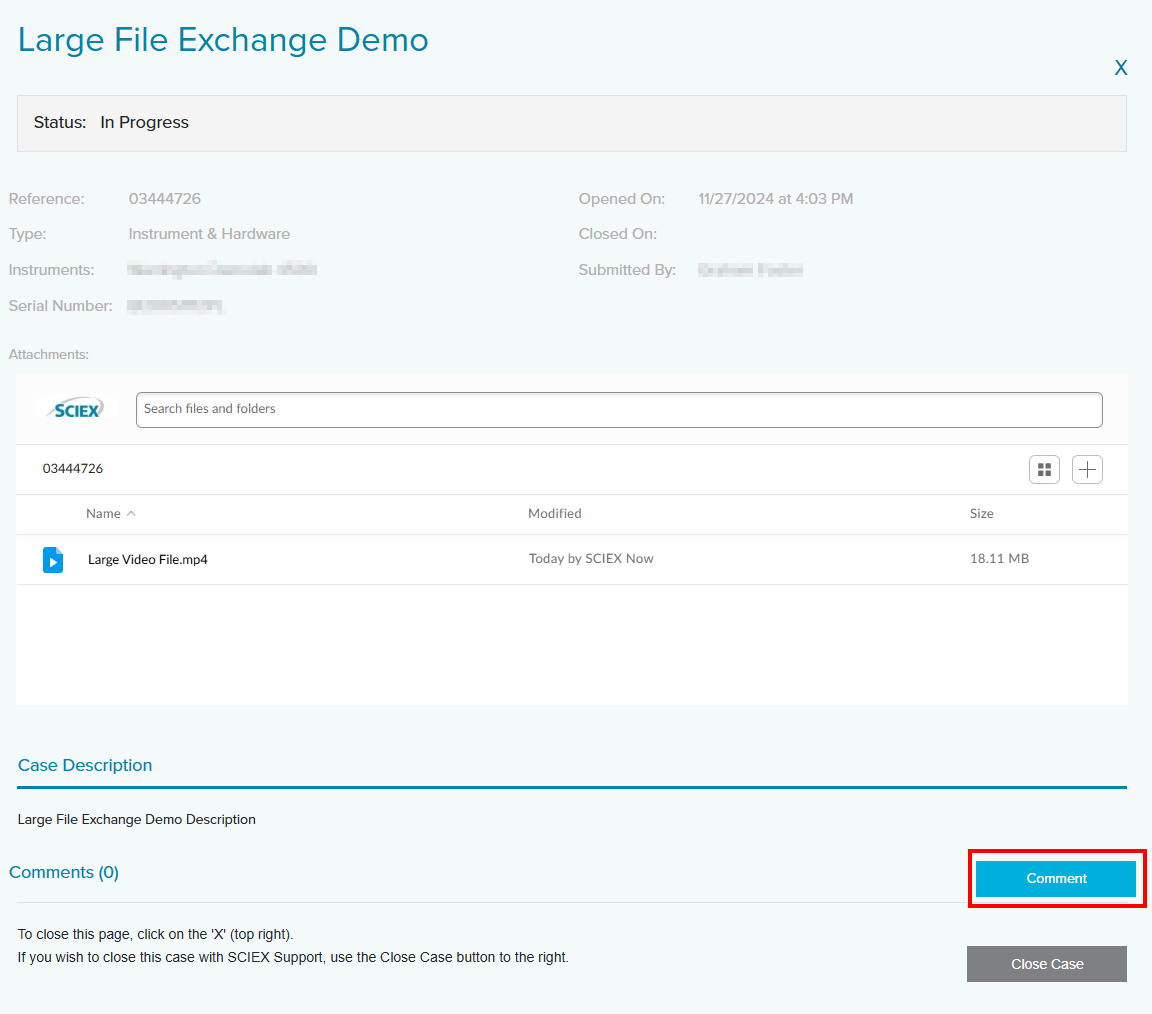Sort attachments by Size column

click(x=981, y=514)
